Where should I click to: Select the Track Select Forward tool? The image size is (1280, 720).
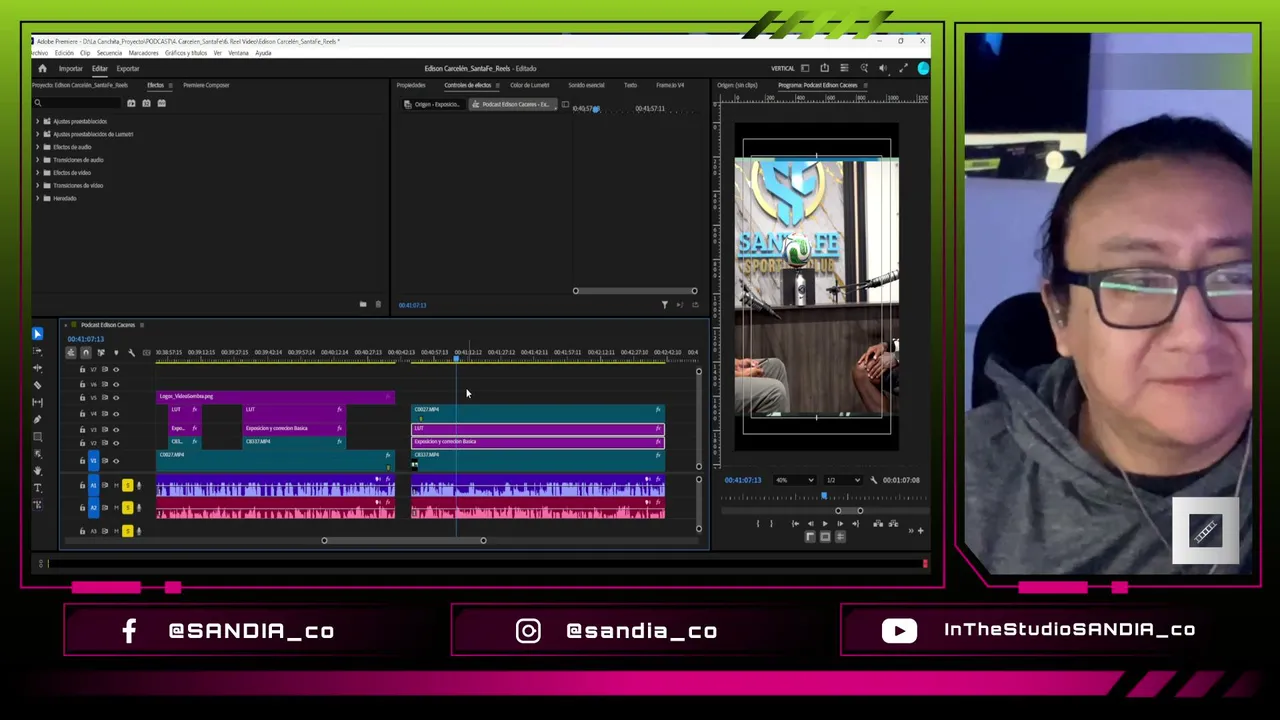(x=38, y=351)
